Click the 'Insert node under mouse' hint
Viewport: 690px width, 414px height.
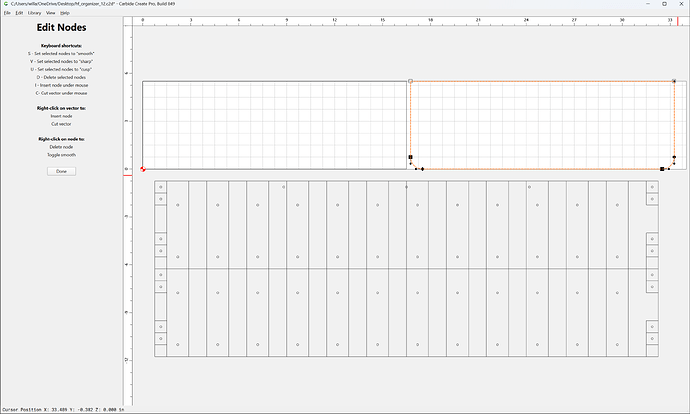62,85
